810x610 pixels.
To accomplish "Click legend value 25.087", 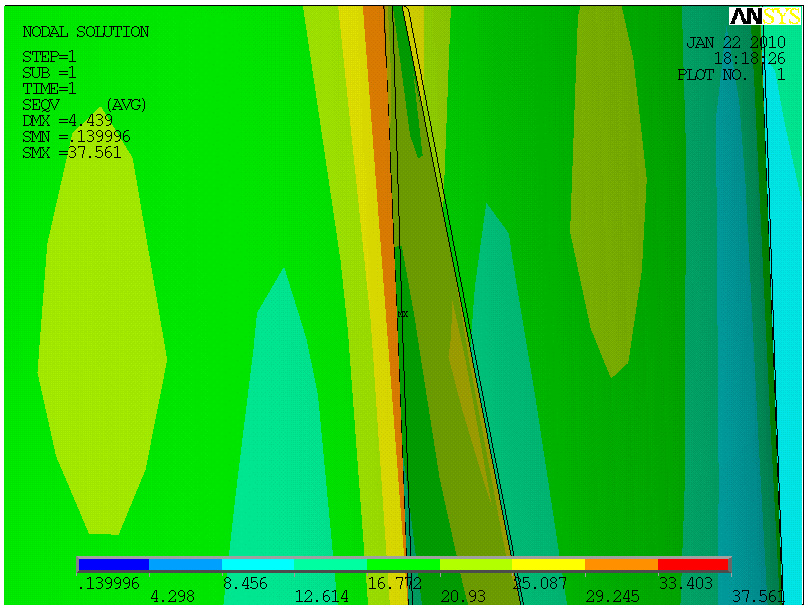I will 540,584.
